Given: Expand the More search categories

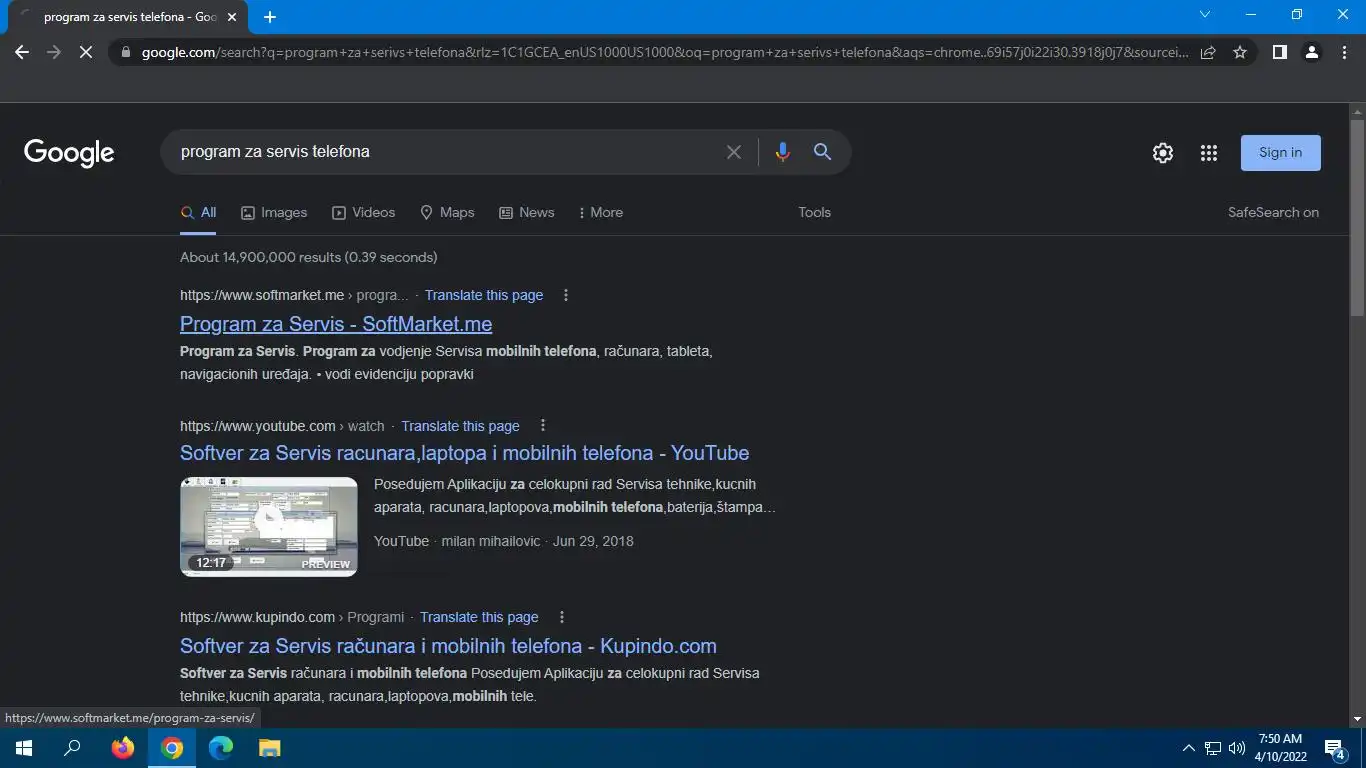Looking at the screenshot, I should pos(600,212).
